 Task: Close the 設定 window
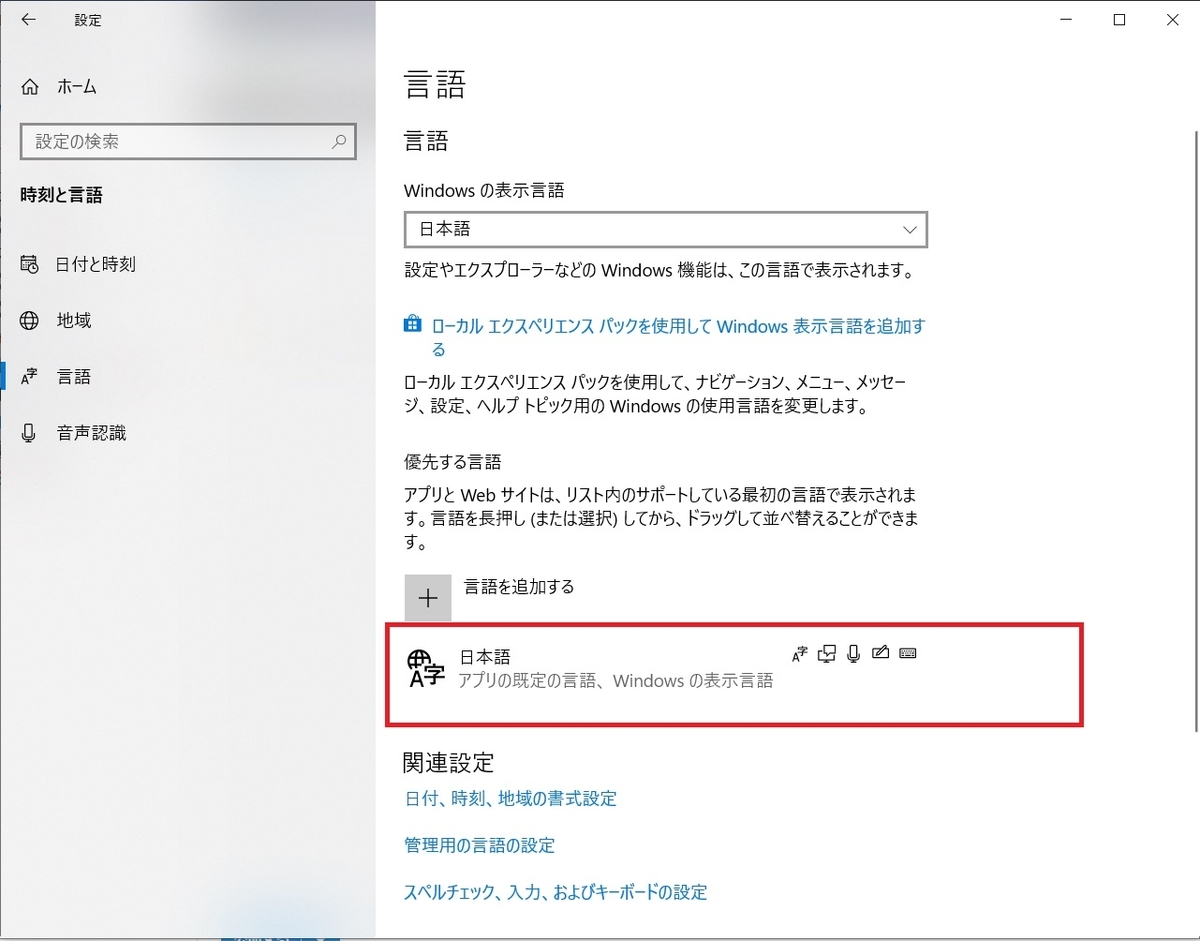tap(1172, 19)
